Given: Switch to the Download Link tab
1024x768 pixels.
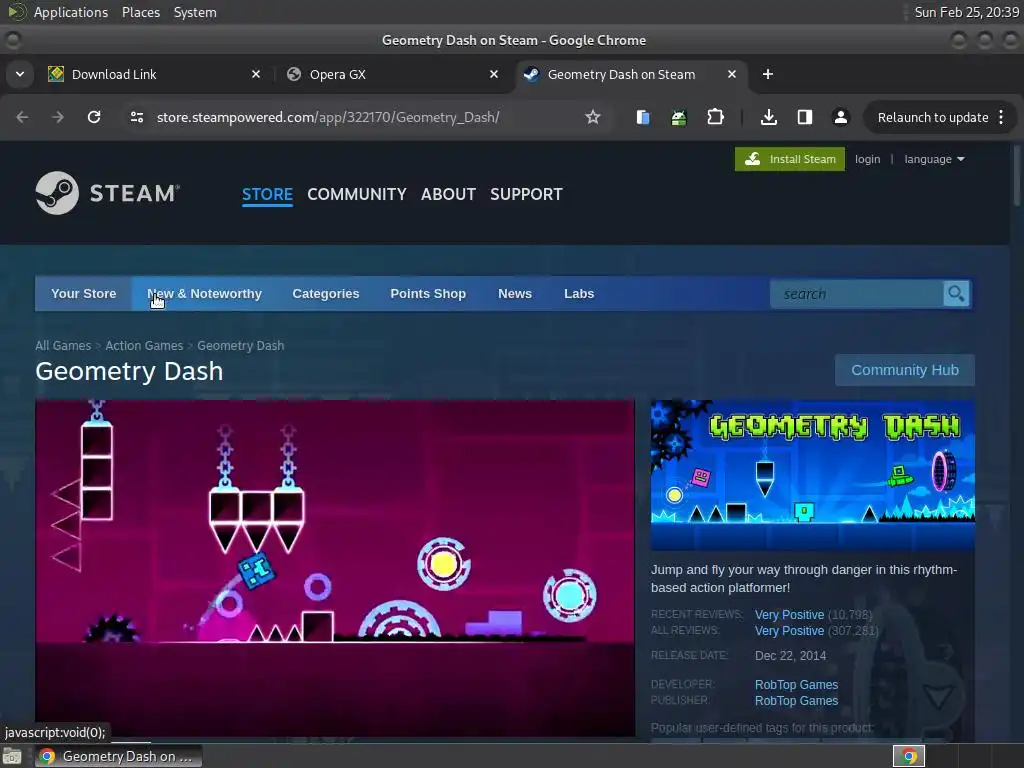Looking at the screenshot, I should pyautogui.click(x=153, y=74).
